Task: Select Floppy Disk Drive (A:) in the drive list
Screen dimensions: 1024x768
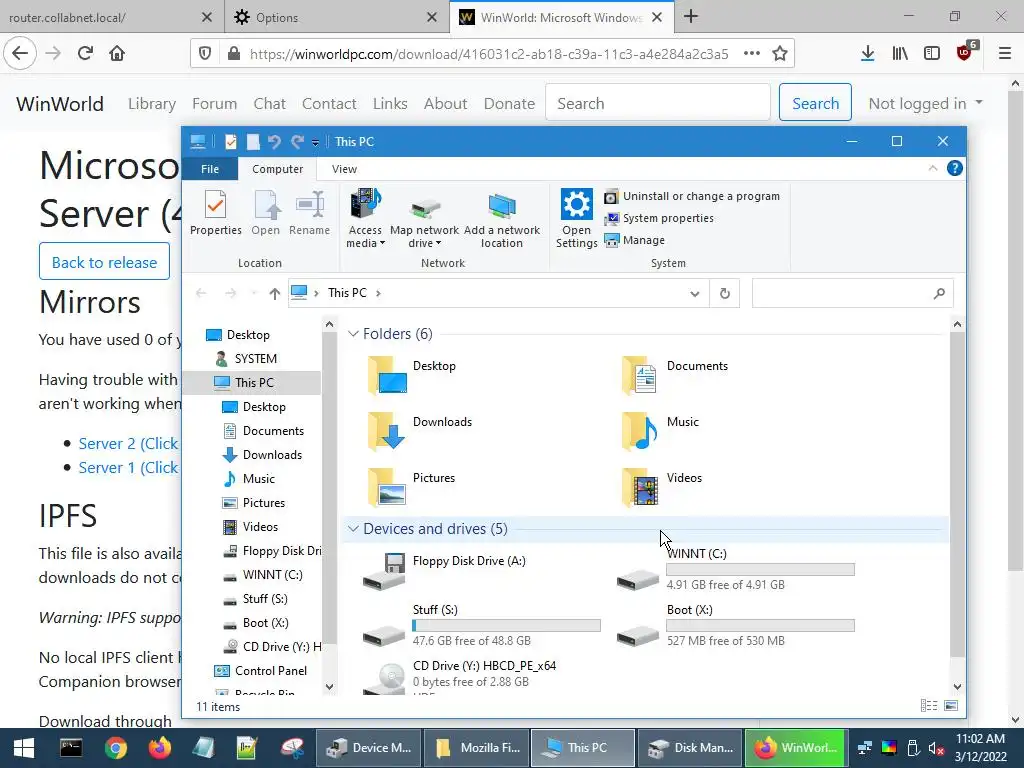Action: tap(445, 570)
